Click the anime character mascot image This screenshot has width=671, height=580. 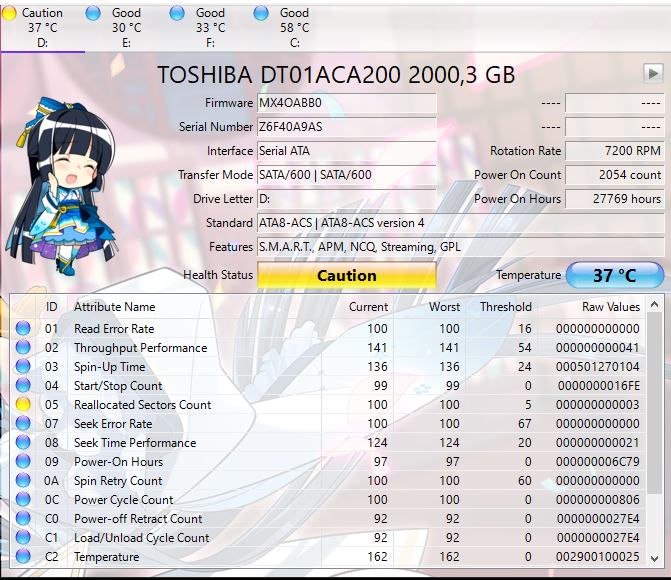62,186
